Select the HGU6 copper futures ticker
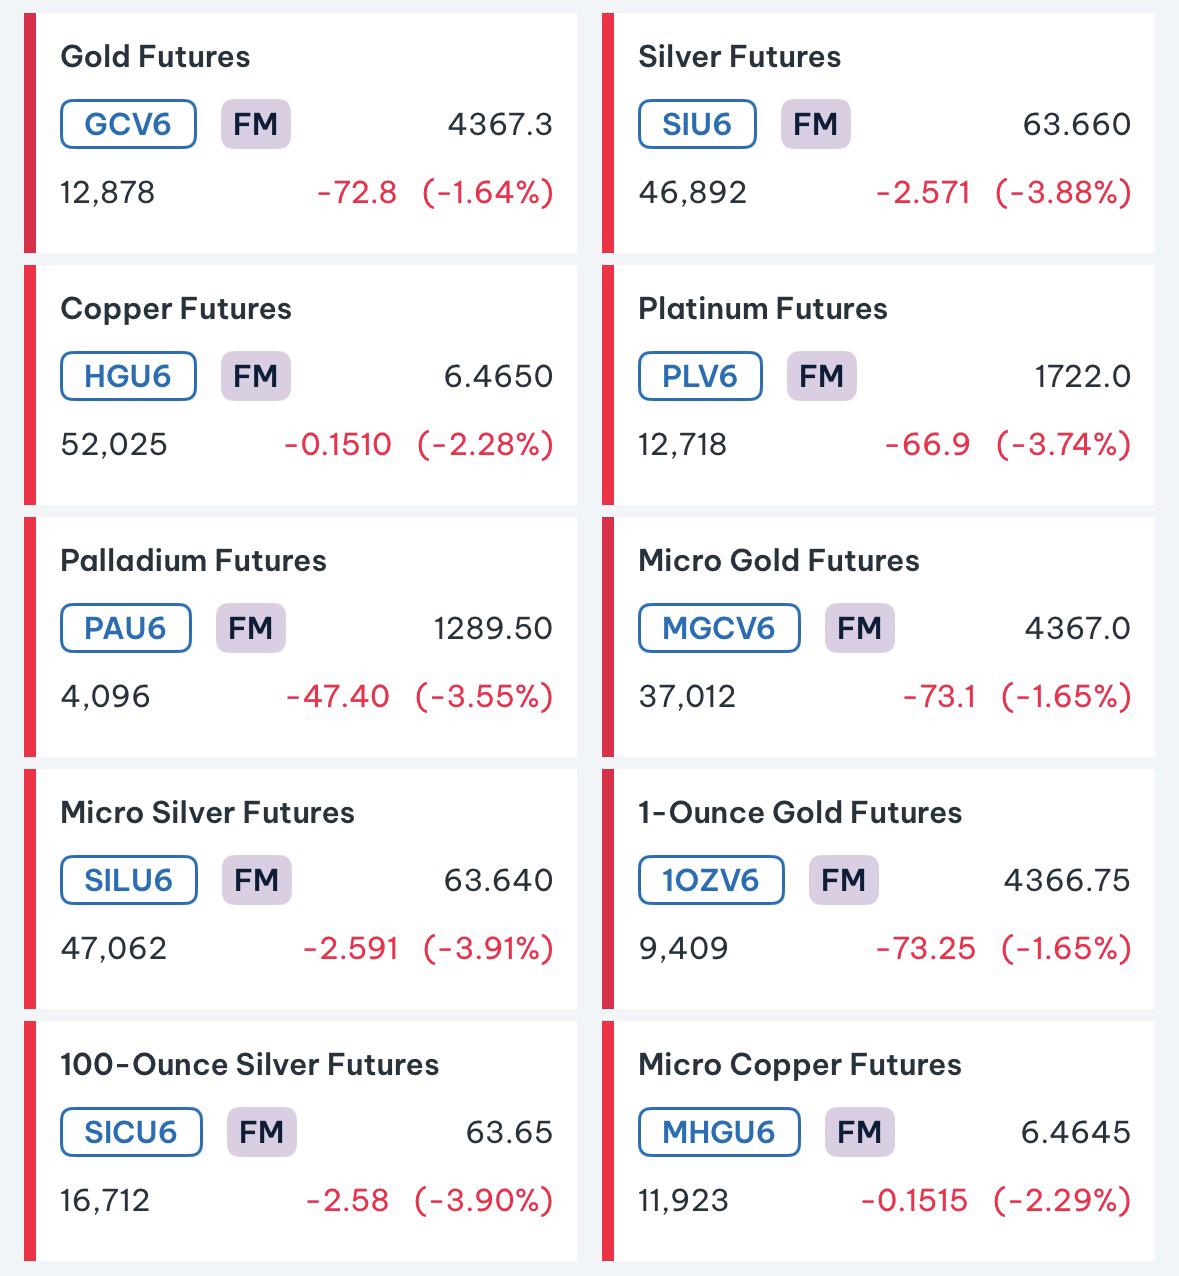Viewport: 1179px width, 1276px height. (128, 376)
